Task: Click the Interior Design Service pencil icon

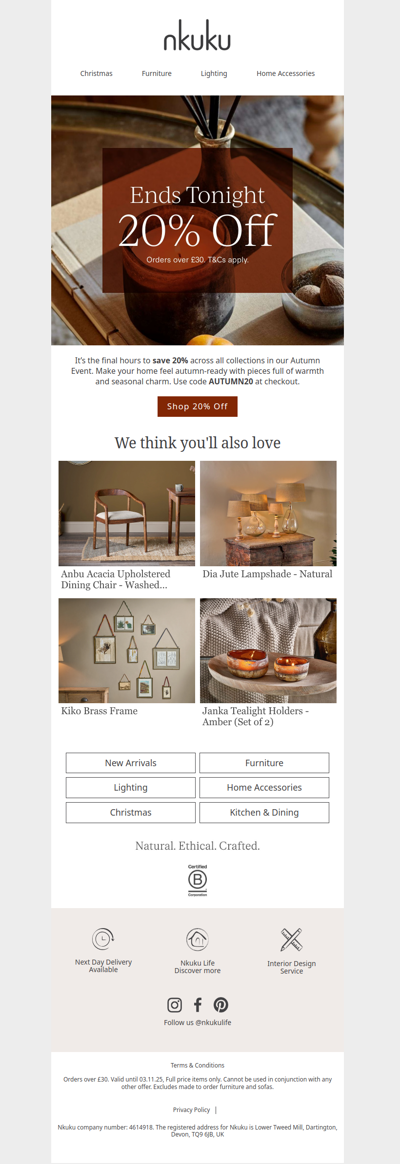Action: coord(291,940)
